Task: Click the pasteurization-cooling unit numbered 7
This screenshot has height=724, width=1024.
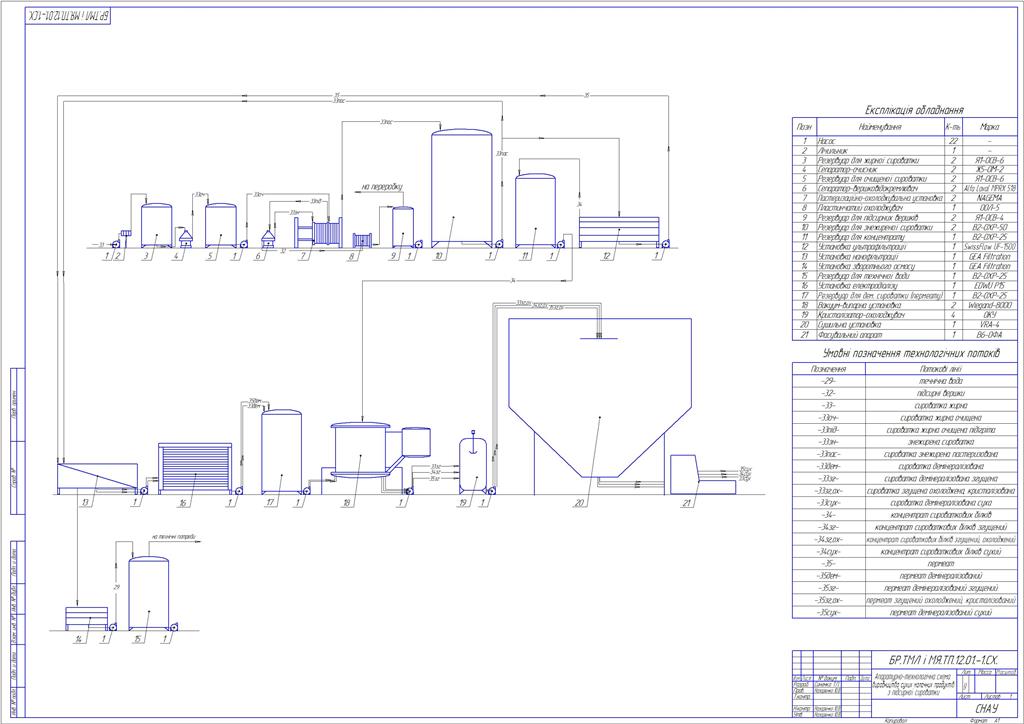Action: (319, 233)
